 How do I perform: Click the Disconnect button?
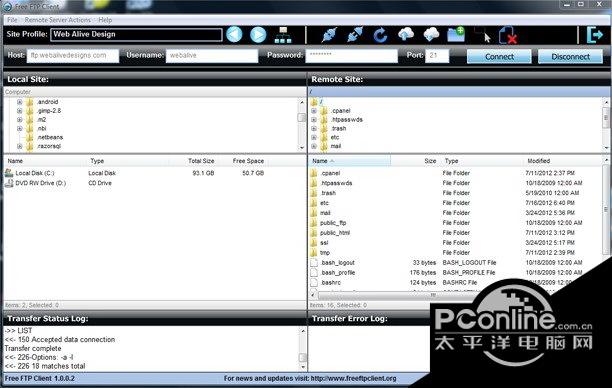click(x=570, y=57)
